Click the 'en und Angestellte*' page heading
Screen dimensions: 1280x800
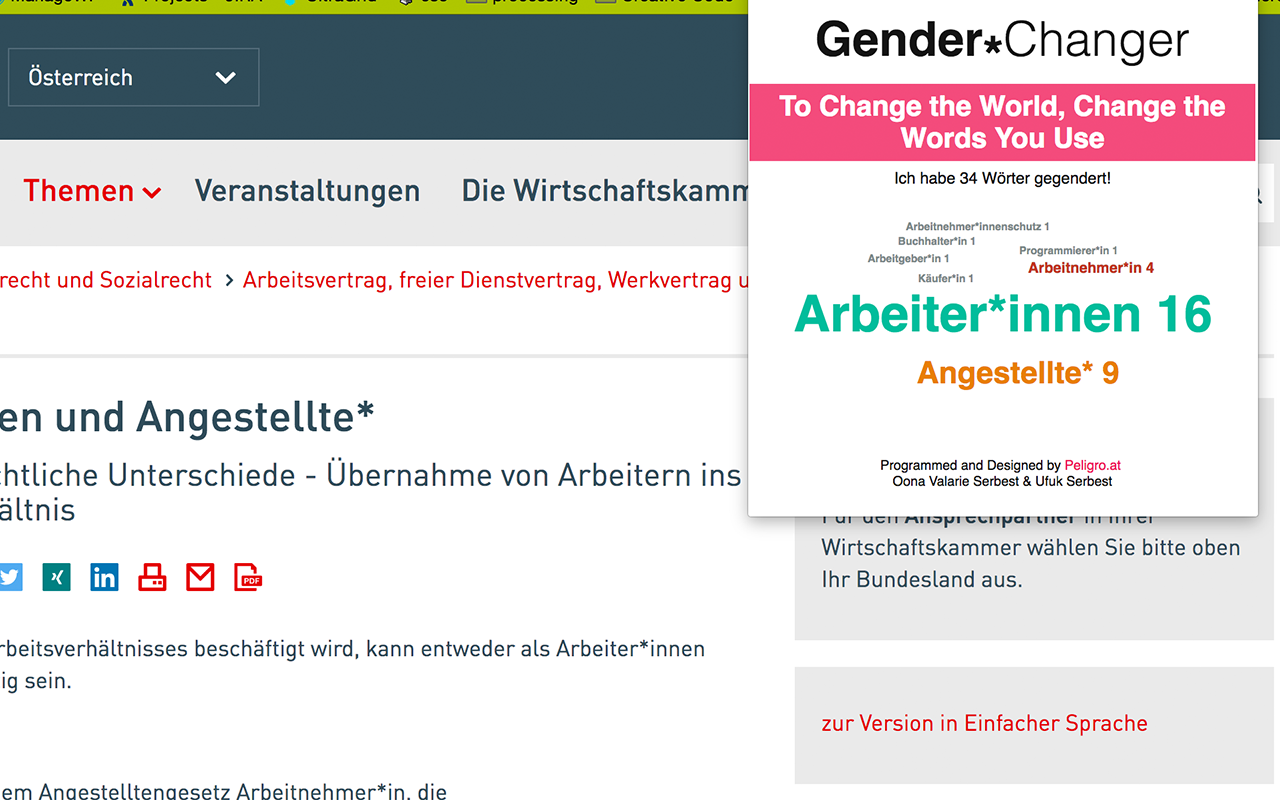(187, 418)
